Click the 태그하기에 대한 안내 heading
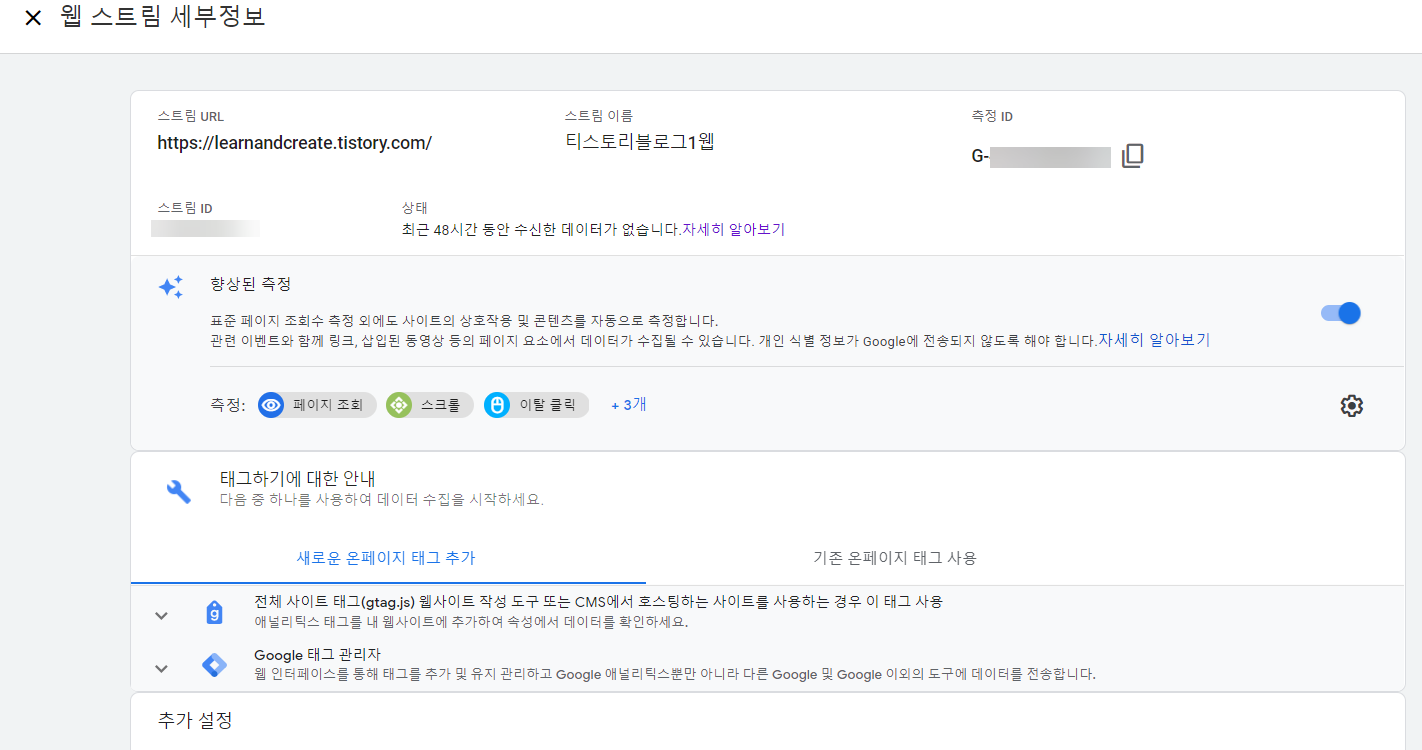1422x750 pixels. [298, 479]
